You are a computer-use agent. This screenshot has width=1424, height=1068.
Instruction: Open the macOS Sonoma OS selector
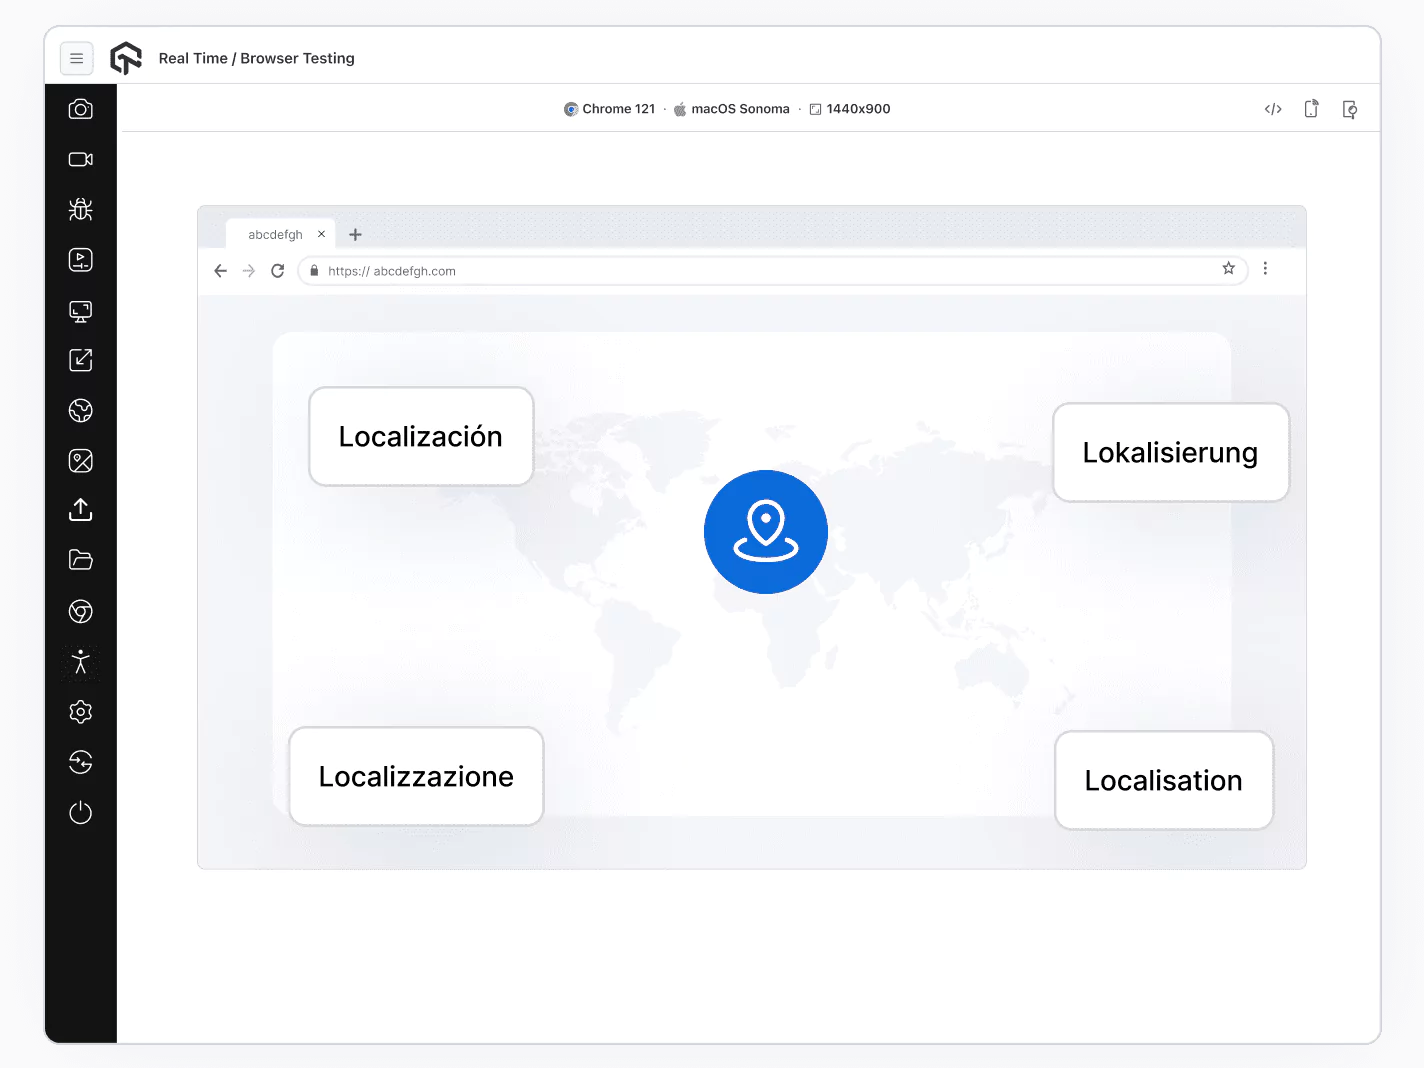(731, 109)
